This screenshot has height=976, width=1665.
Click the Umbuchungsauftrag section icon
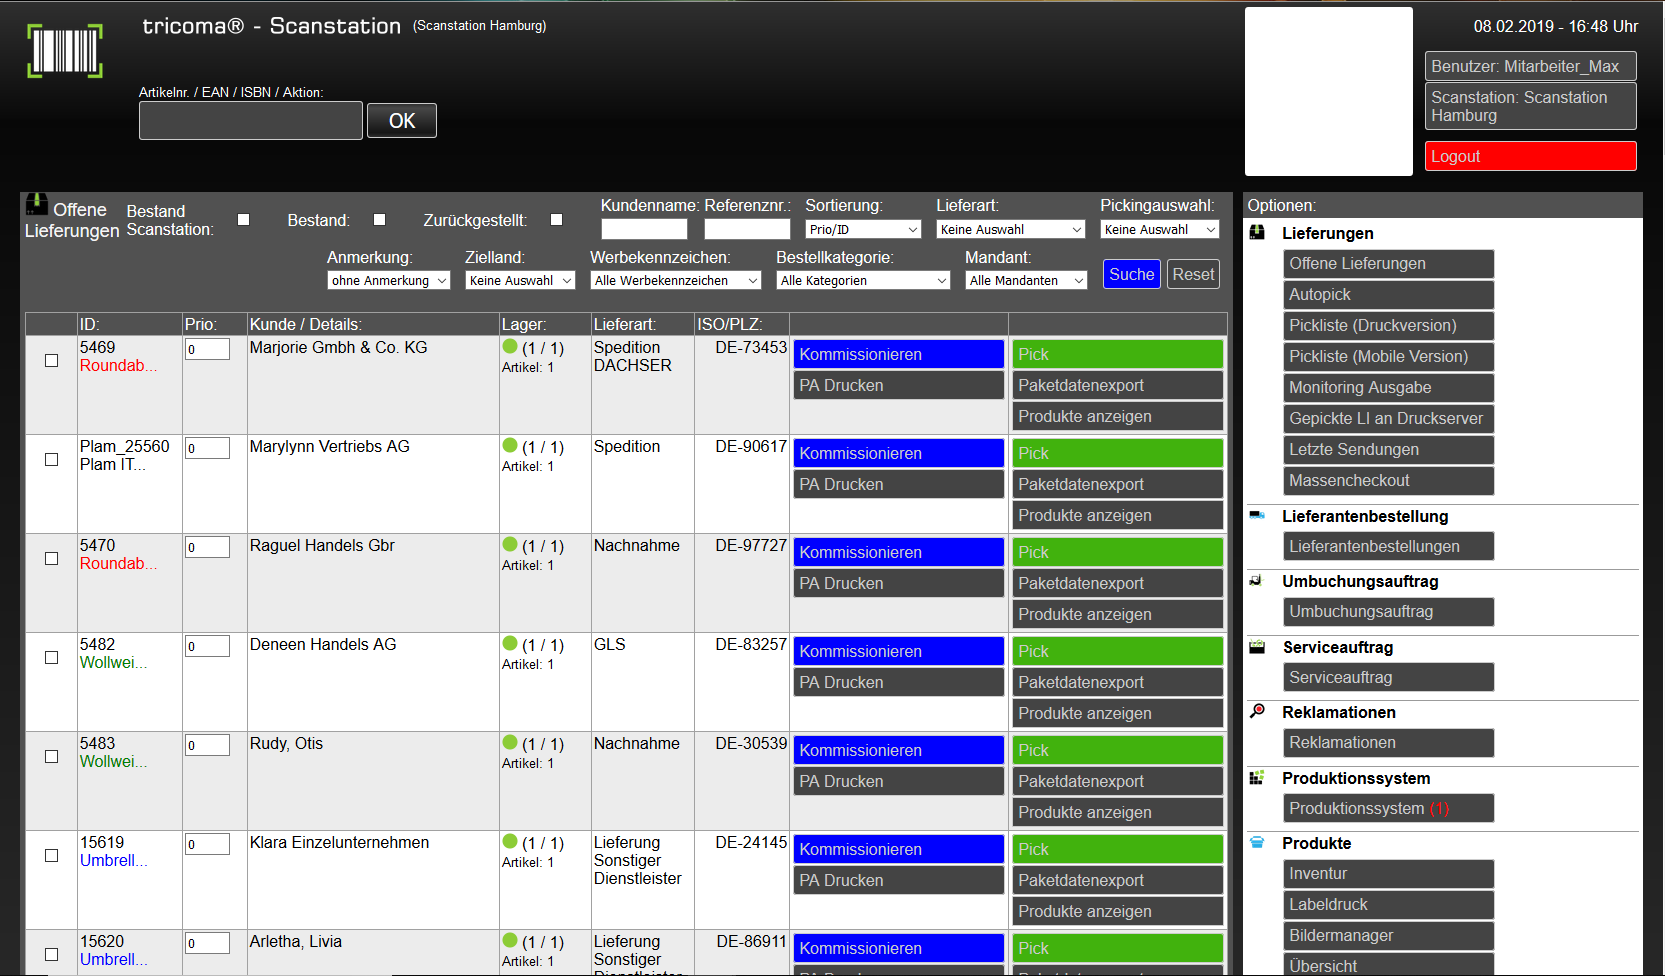coord(1257,581)
